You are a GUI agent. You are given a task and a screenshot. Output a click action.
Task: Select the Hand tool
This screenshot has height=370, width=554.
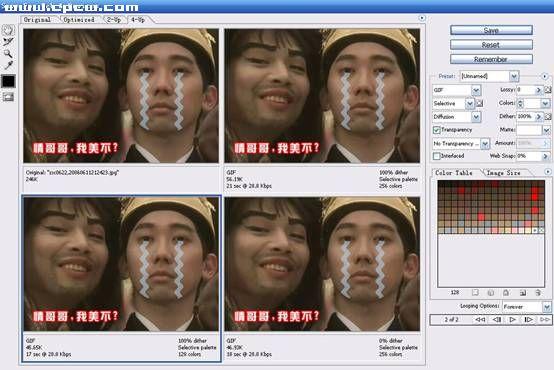coord(8,30)
